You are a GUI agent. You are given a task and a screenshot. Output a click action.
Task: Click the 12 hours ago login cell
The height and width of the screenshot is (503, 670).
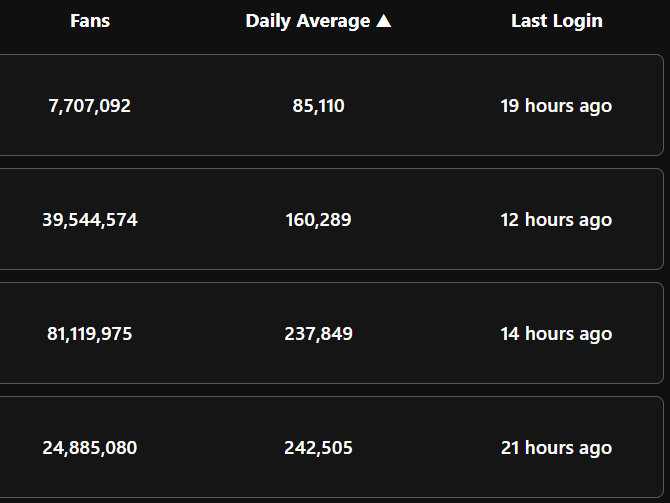[556, 220]
